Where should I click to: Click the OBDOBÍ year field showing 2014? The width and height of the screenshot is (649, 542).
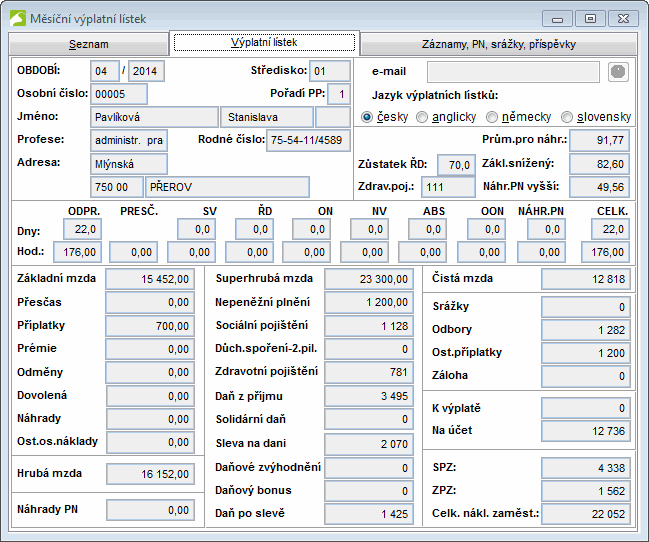(x=147, y=72)
